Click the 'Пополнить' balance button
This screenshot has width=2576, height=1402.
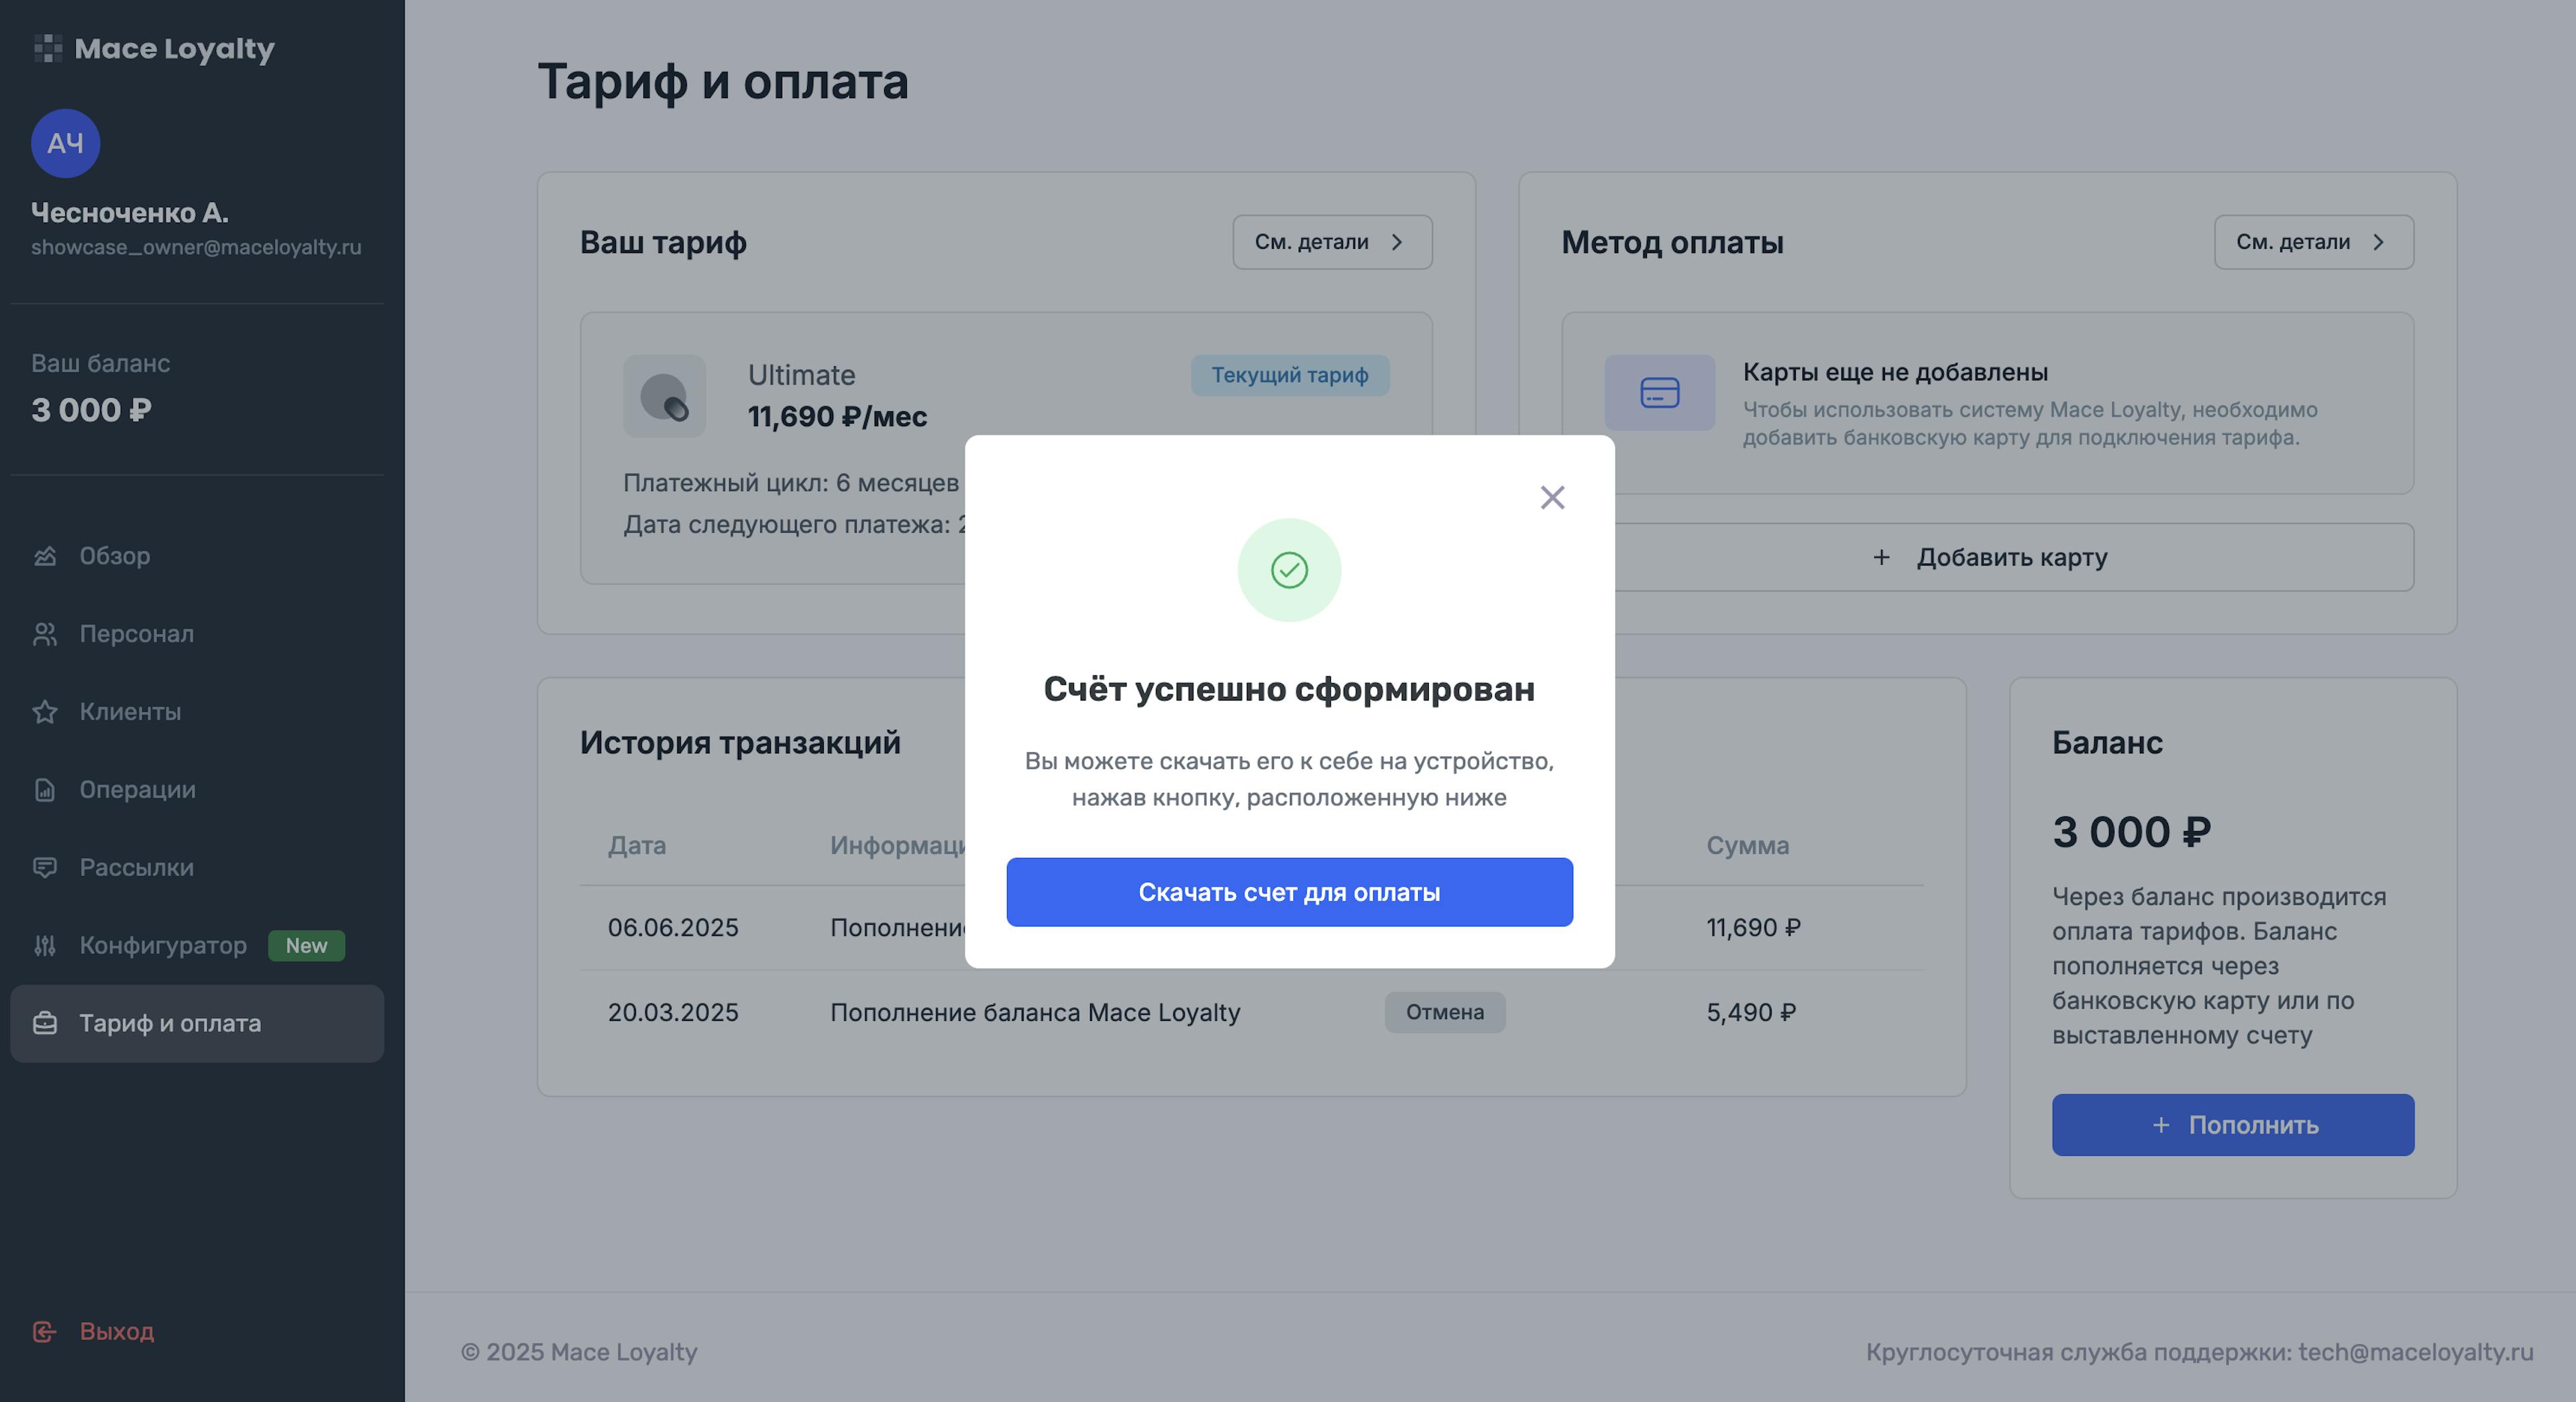[2232, 1125]
